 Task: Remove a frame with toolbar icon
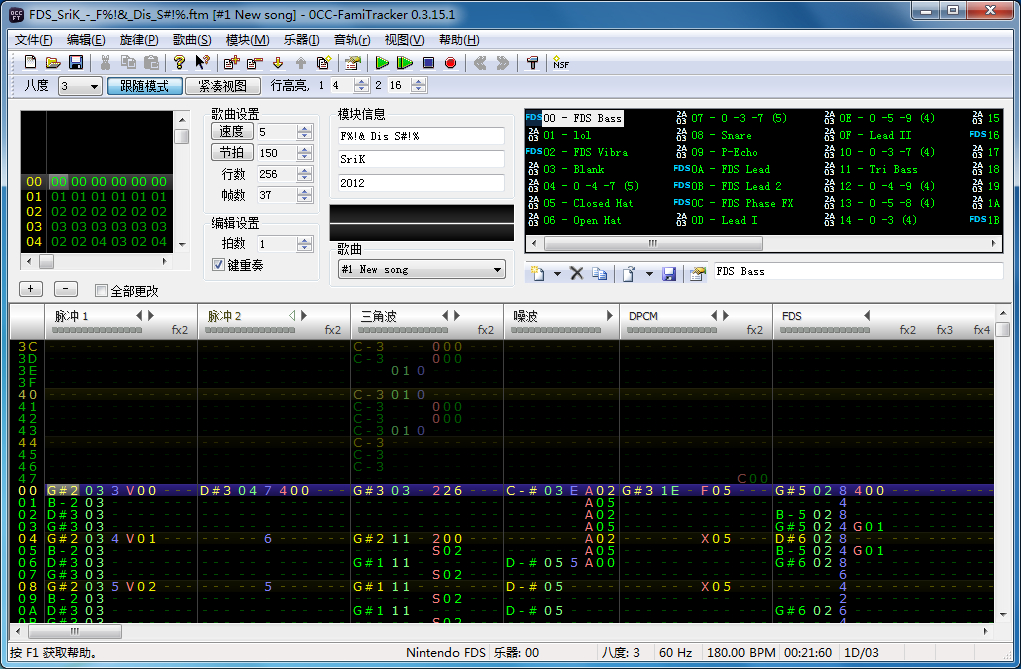pos(254,63)
